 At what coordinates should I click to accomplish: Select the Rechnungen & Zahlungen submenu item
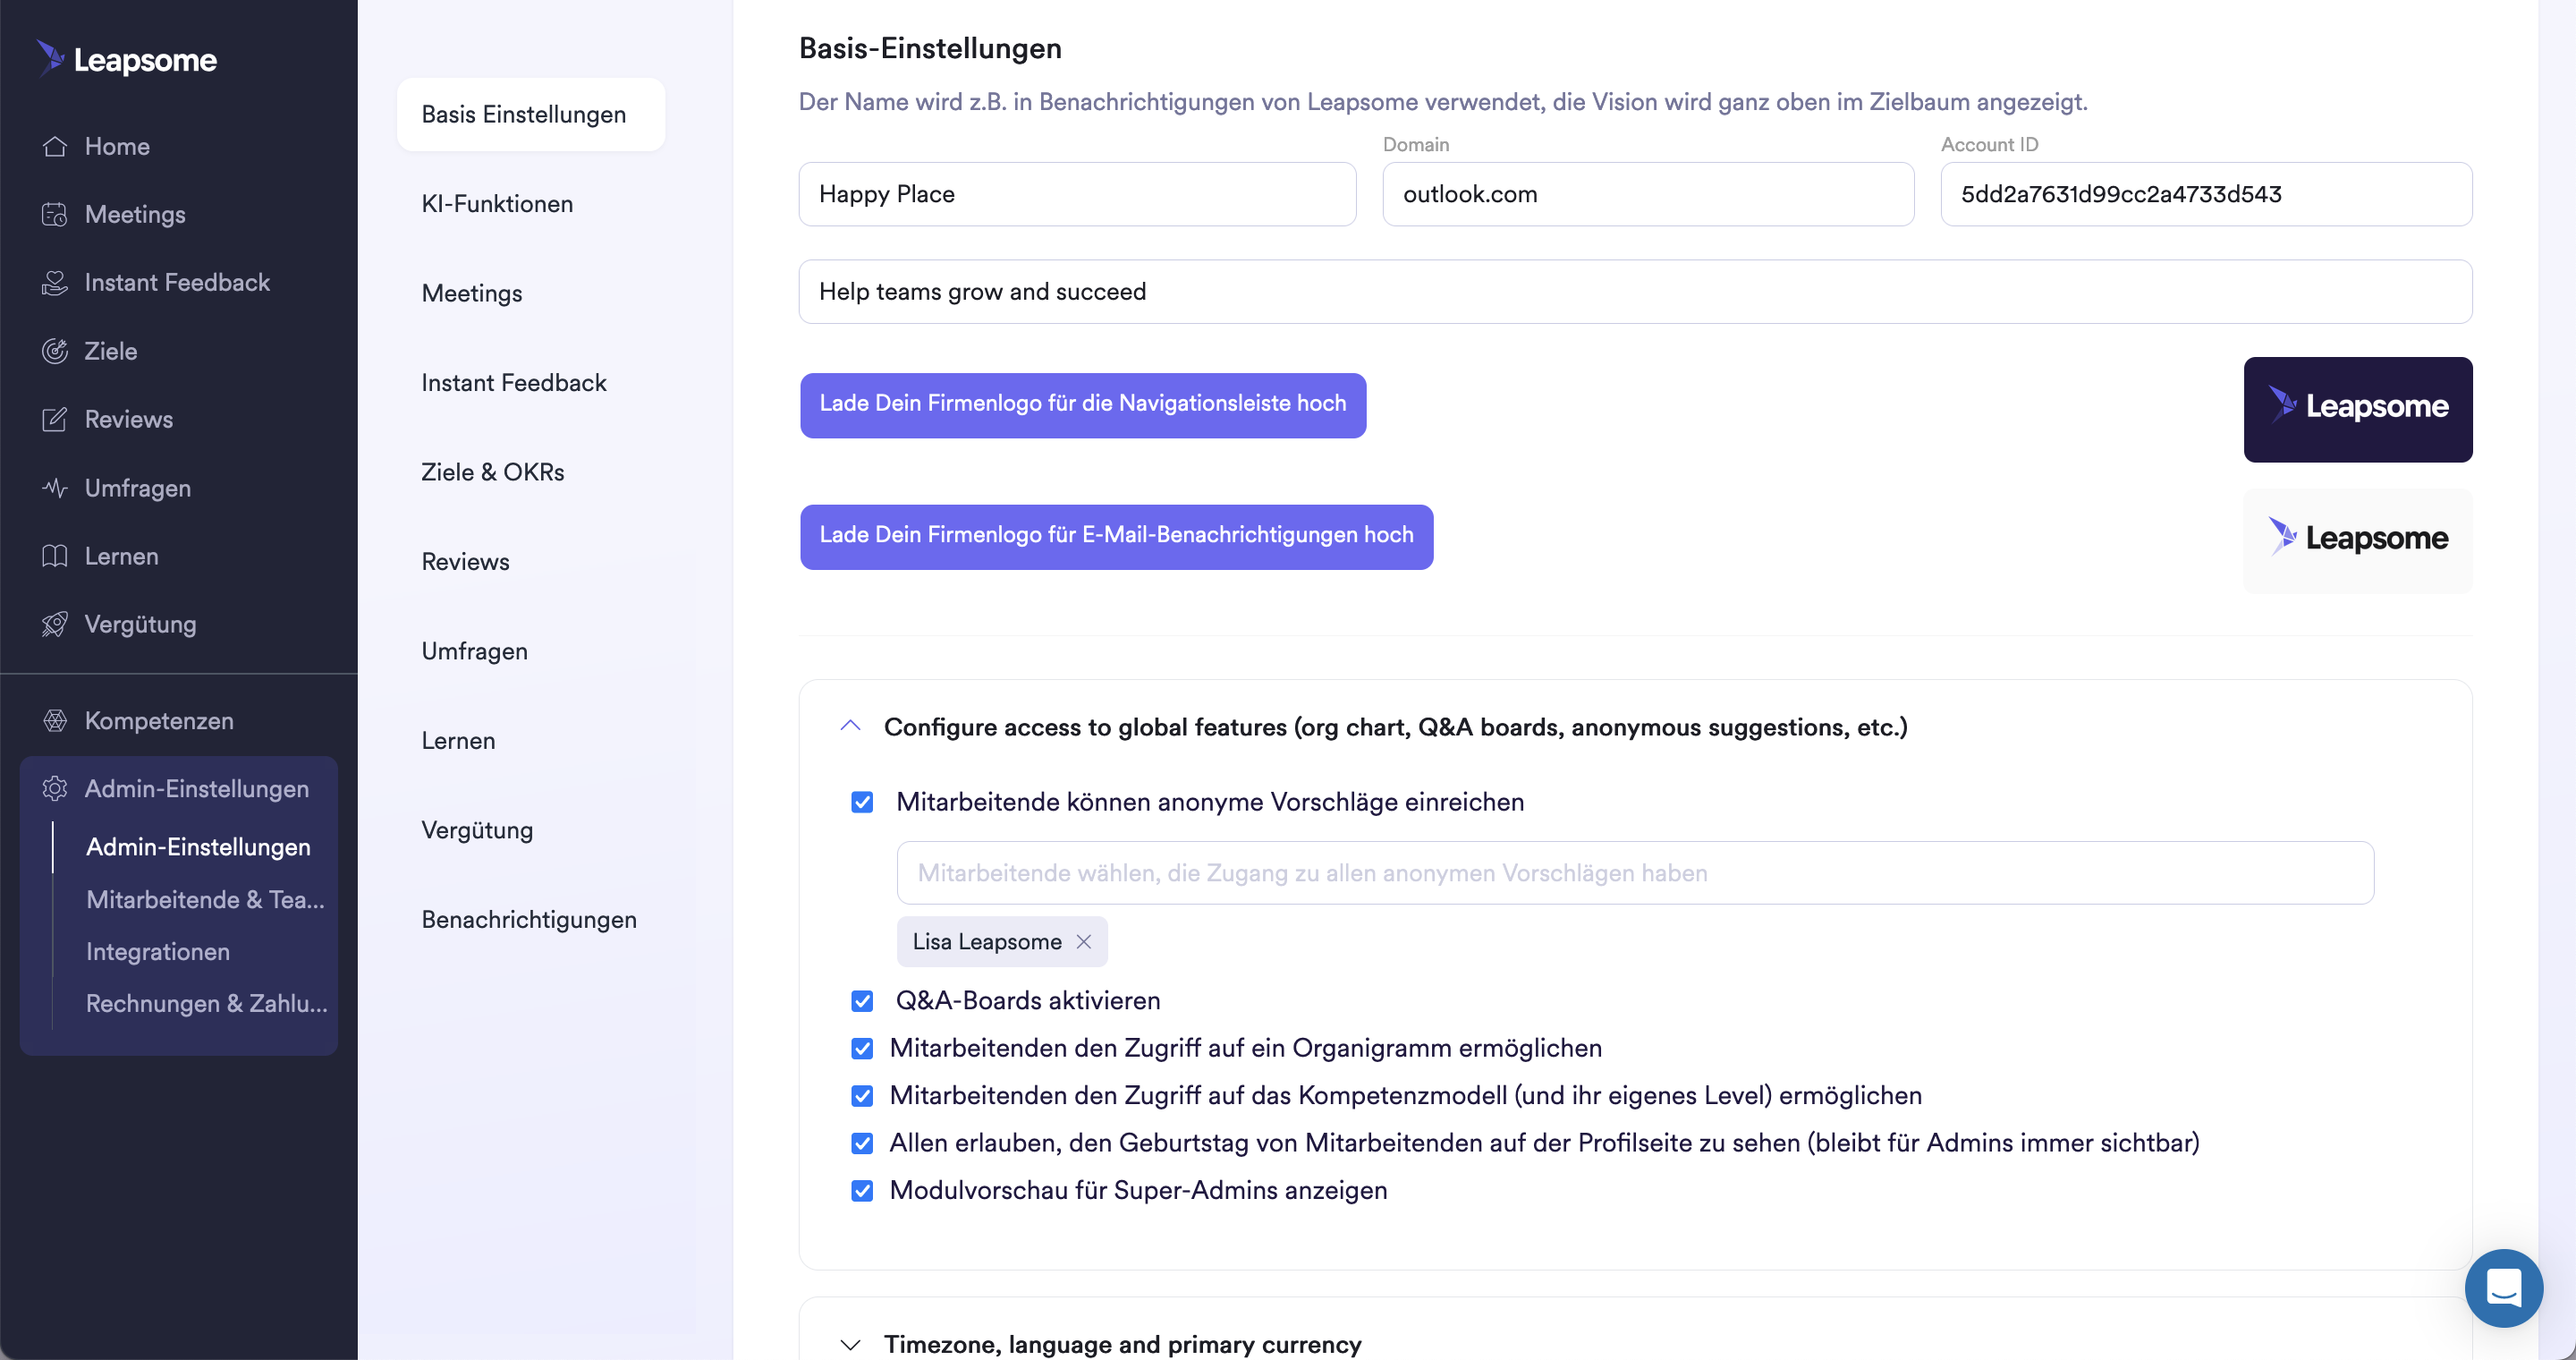click(x=207, y=1003)
